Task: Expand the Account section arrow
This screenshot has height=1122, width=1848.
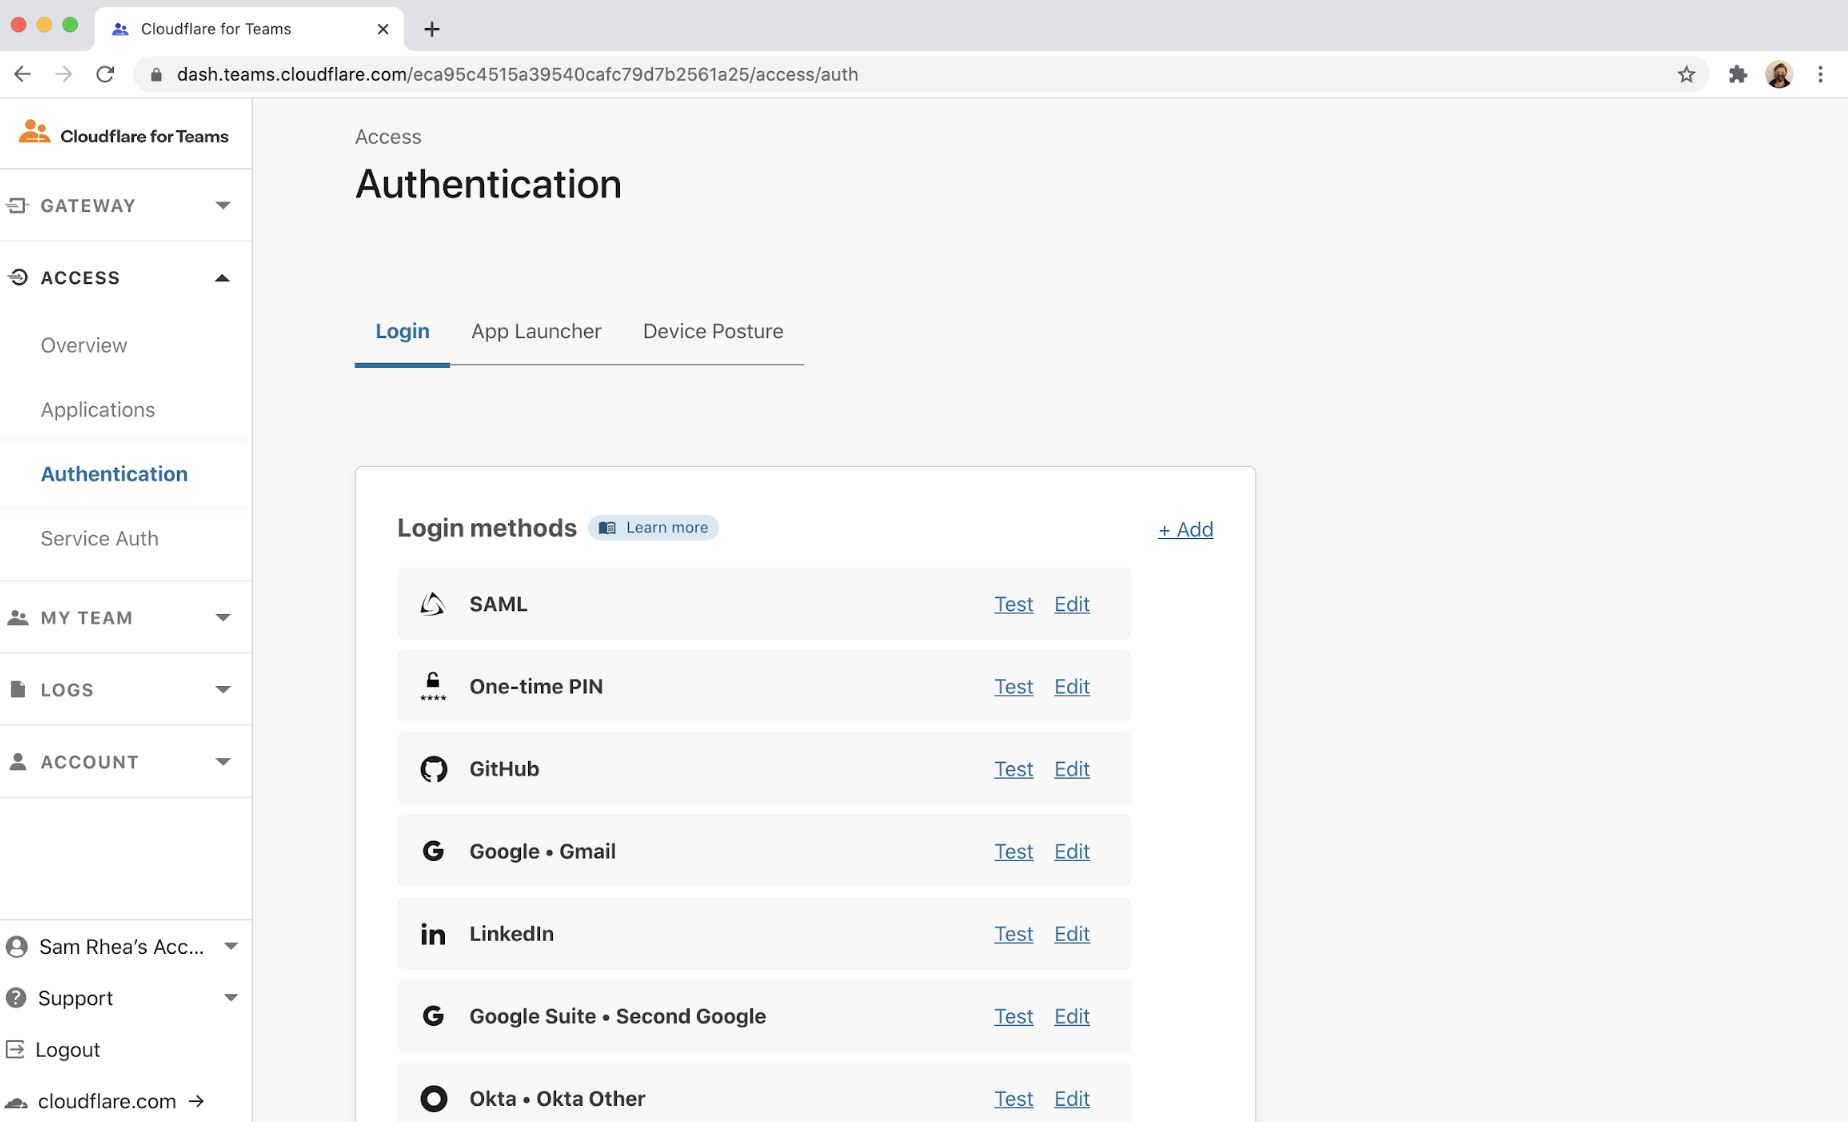Action: point(223,761)
